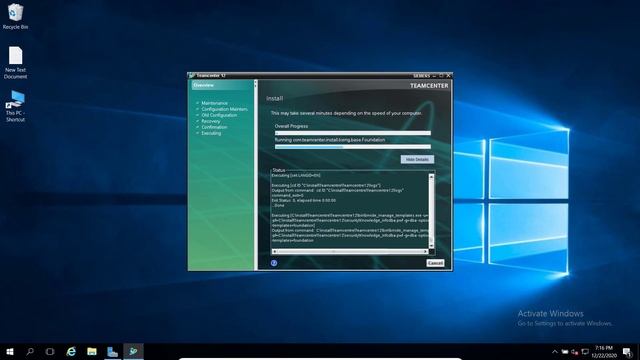Click the Status log right scroll arrow

pyautogui.click(x=426, y=251)
